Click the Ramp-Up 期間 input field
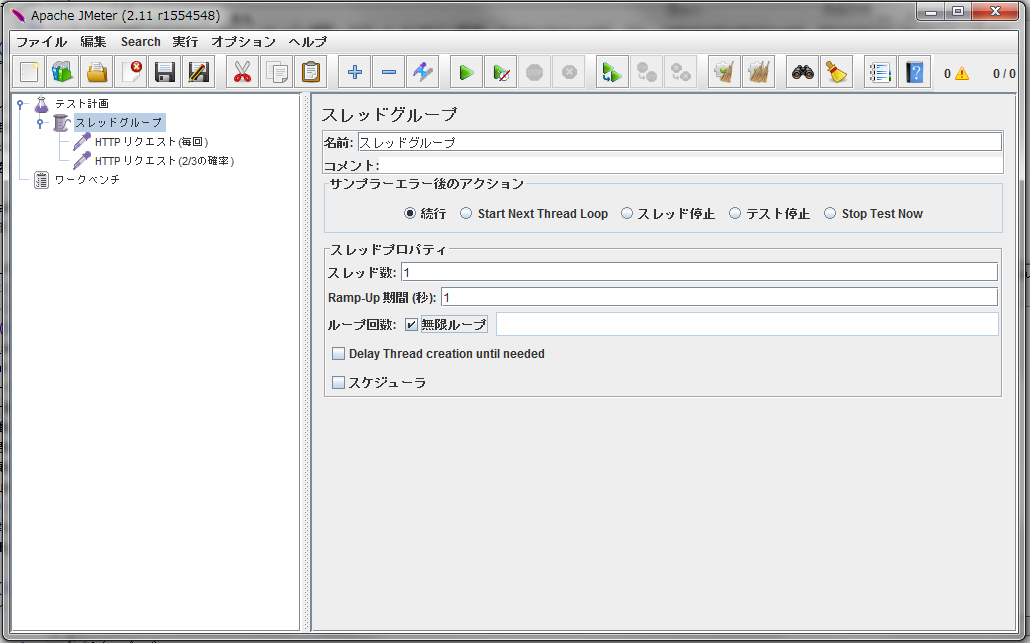Screen dimensions: 1030x643 coord(719,298)
